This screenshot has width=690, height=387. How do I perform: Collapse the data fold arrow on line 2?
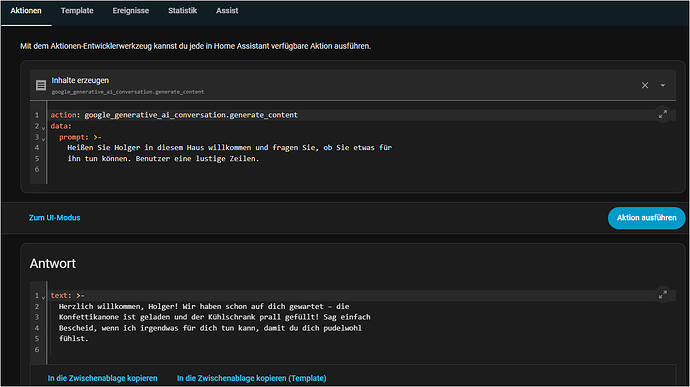coord(43,128)
